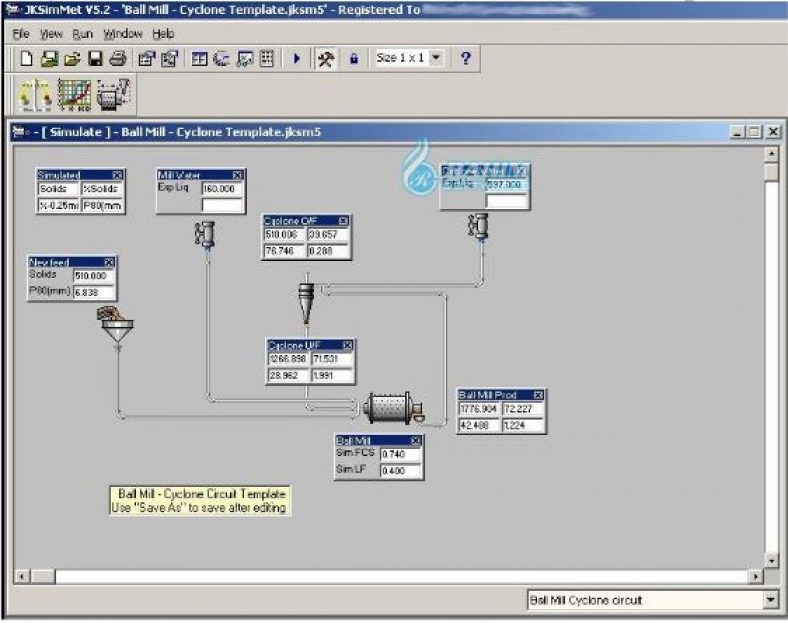The image size is (788, 623).
Task: Click Cyclone O/F value 0.288
Action: [328, 251]
